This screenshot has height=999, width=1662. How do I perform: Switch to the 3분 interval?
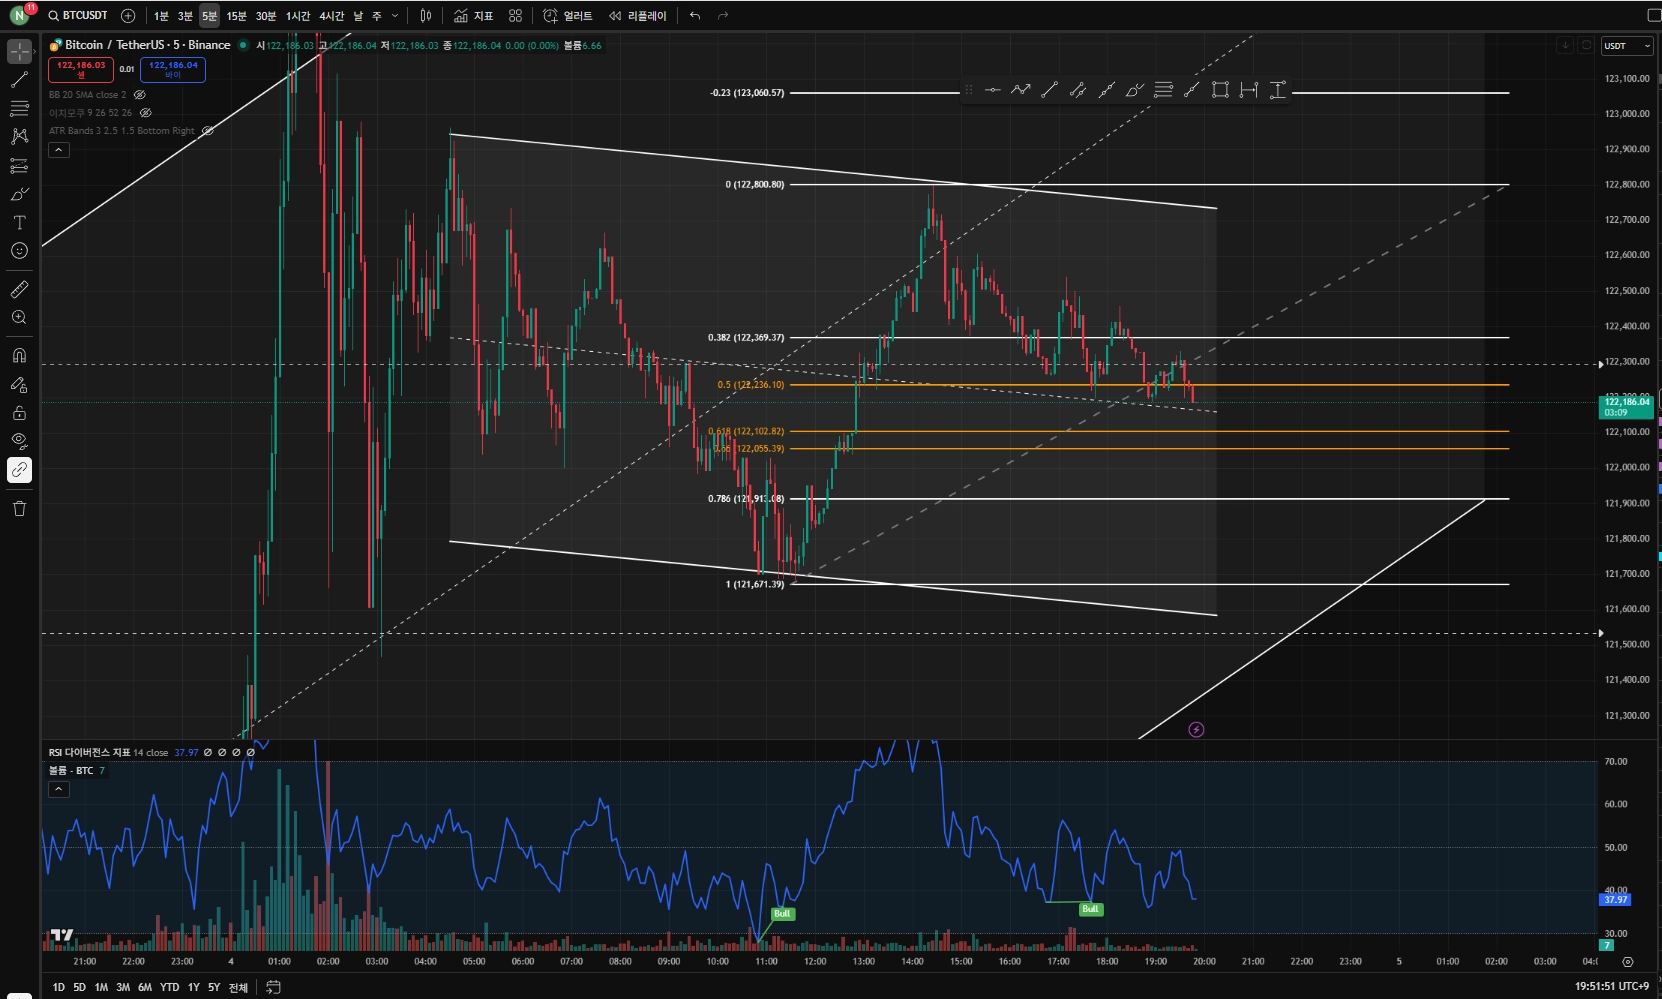185,15
